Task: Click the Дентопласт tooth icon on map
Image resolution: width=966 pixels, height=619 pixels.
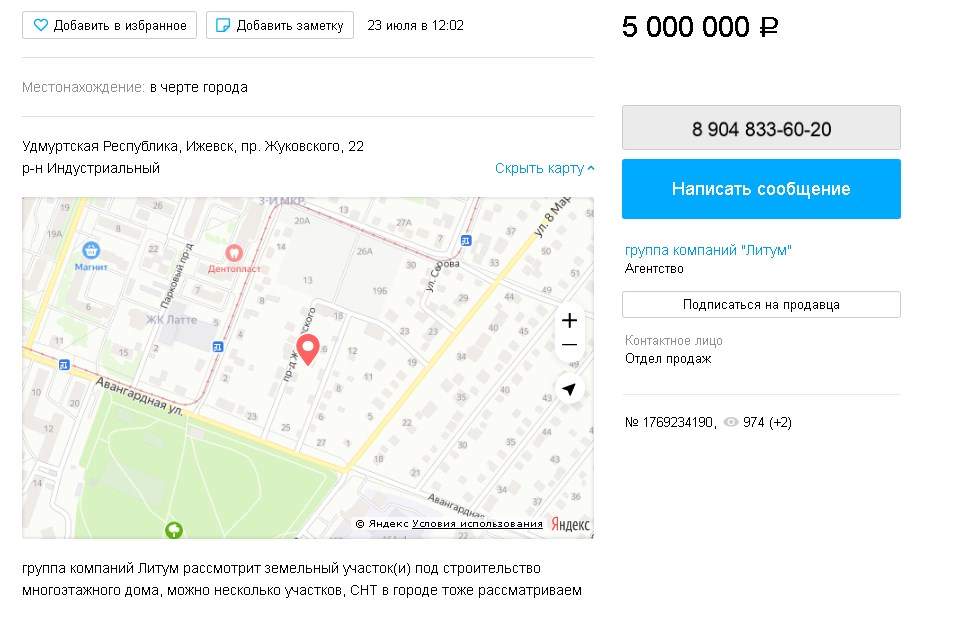Action: pyautogui.click(x=234, y=253)
